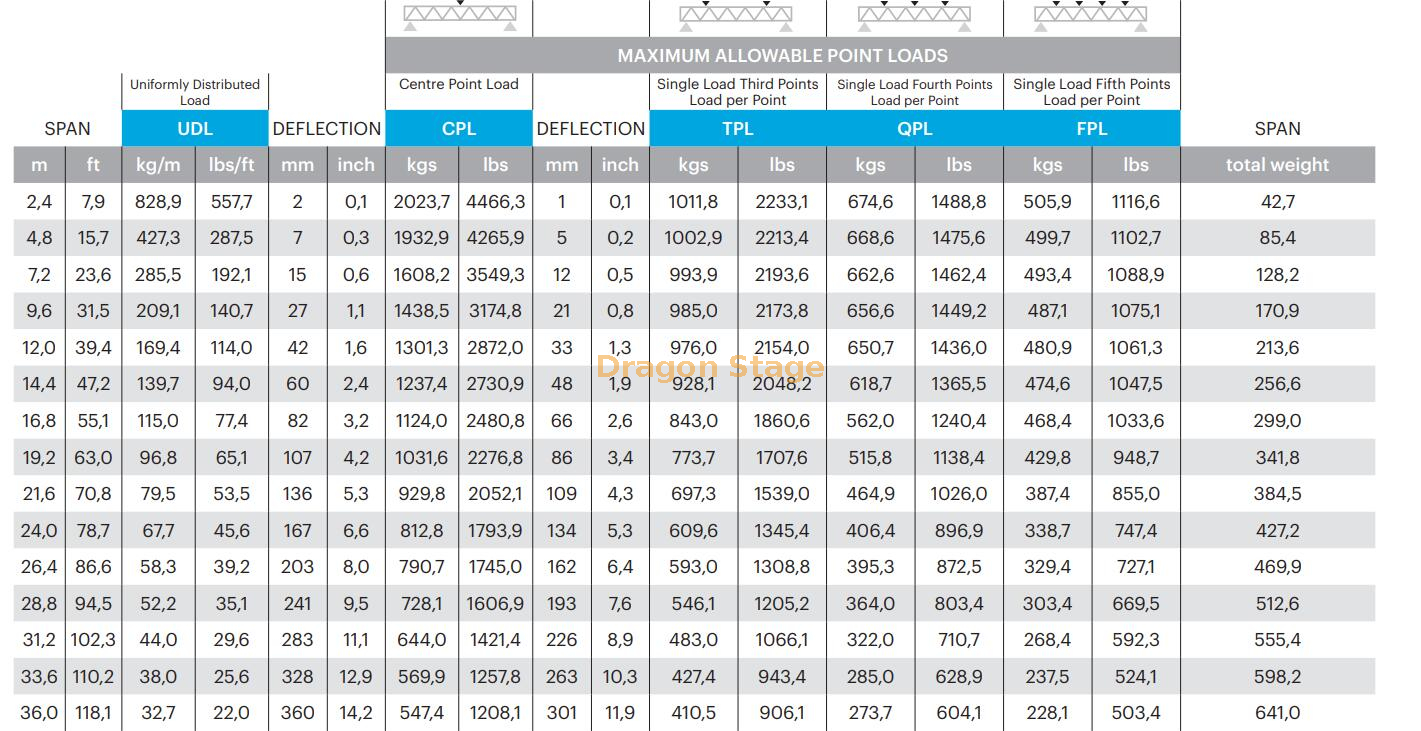Select the total weight value 170,9

pos(1278,311)
